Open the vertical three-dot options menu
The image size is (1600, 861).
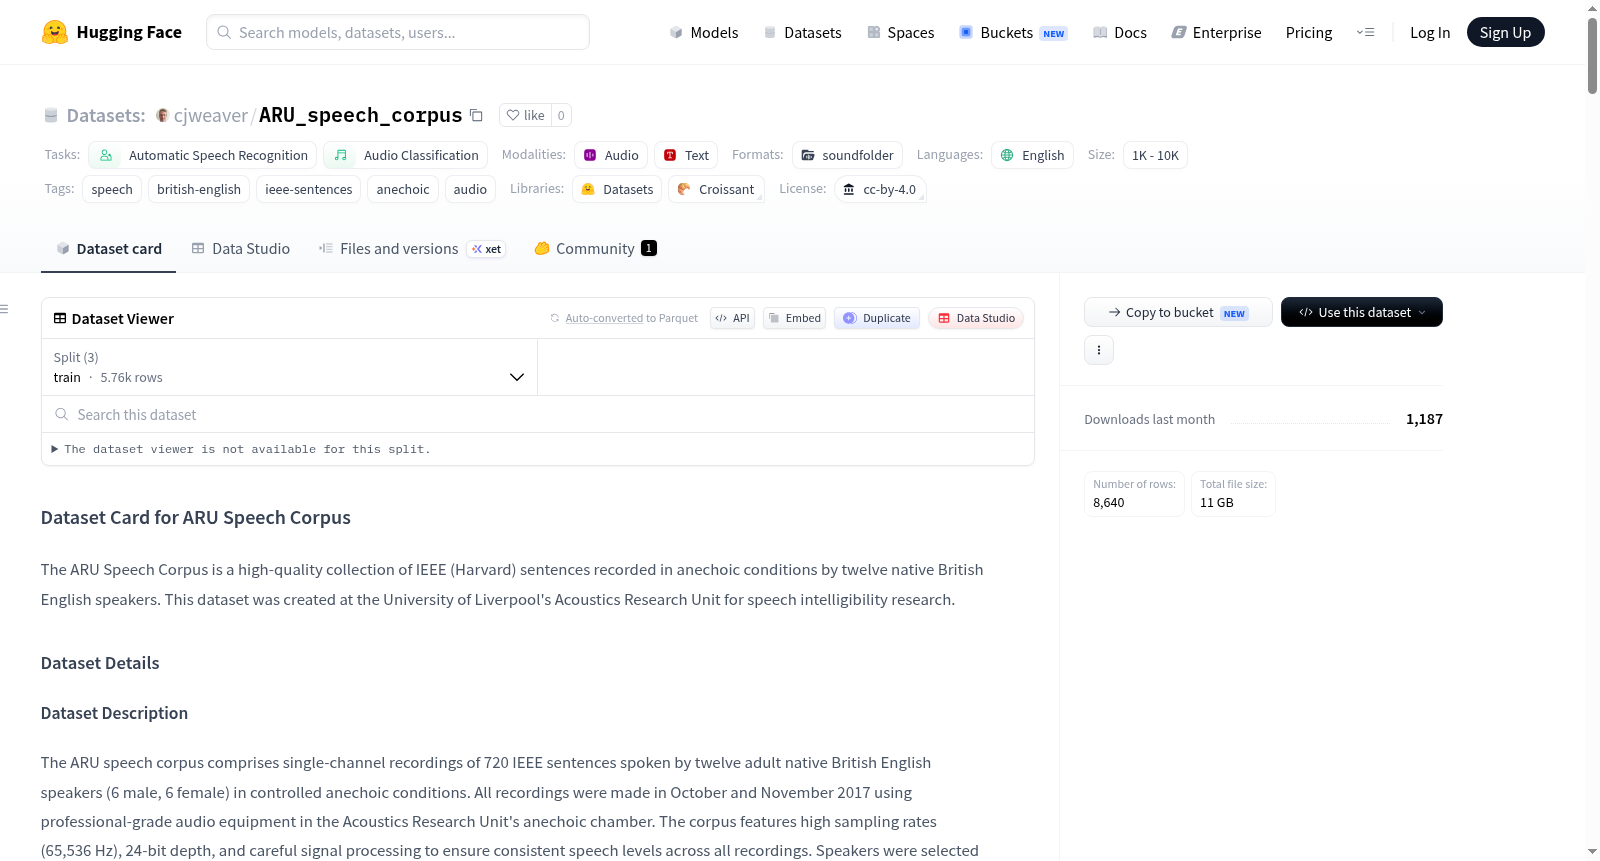coord(1099,350)
